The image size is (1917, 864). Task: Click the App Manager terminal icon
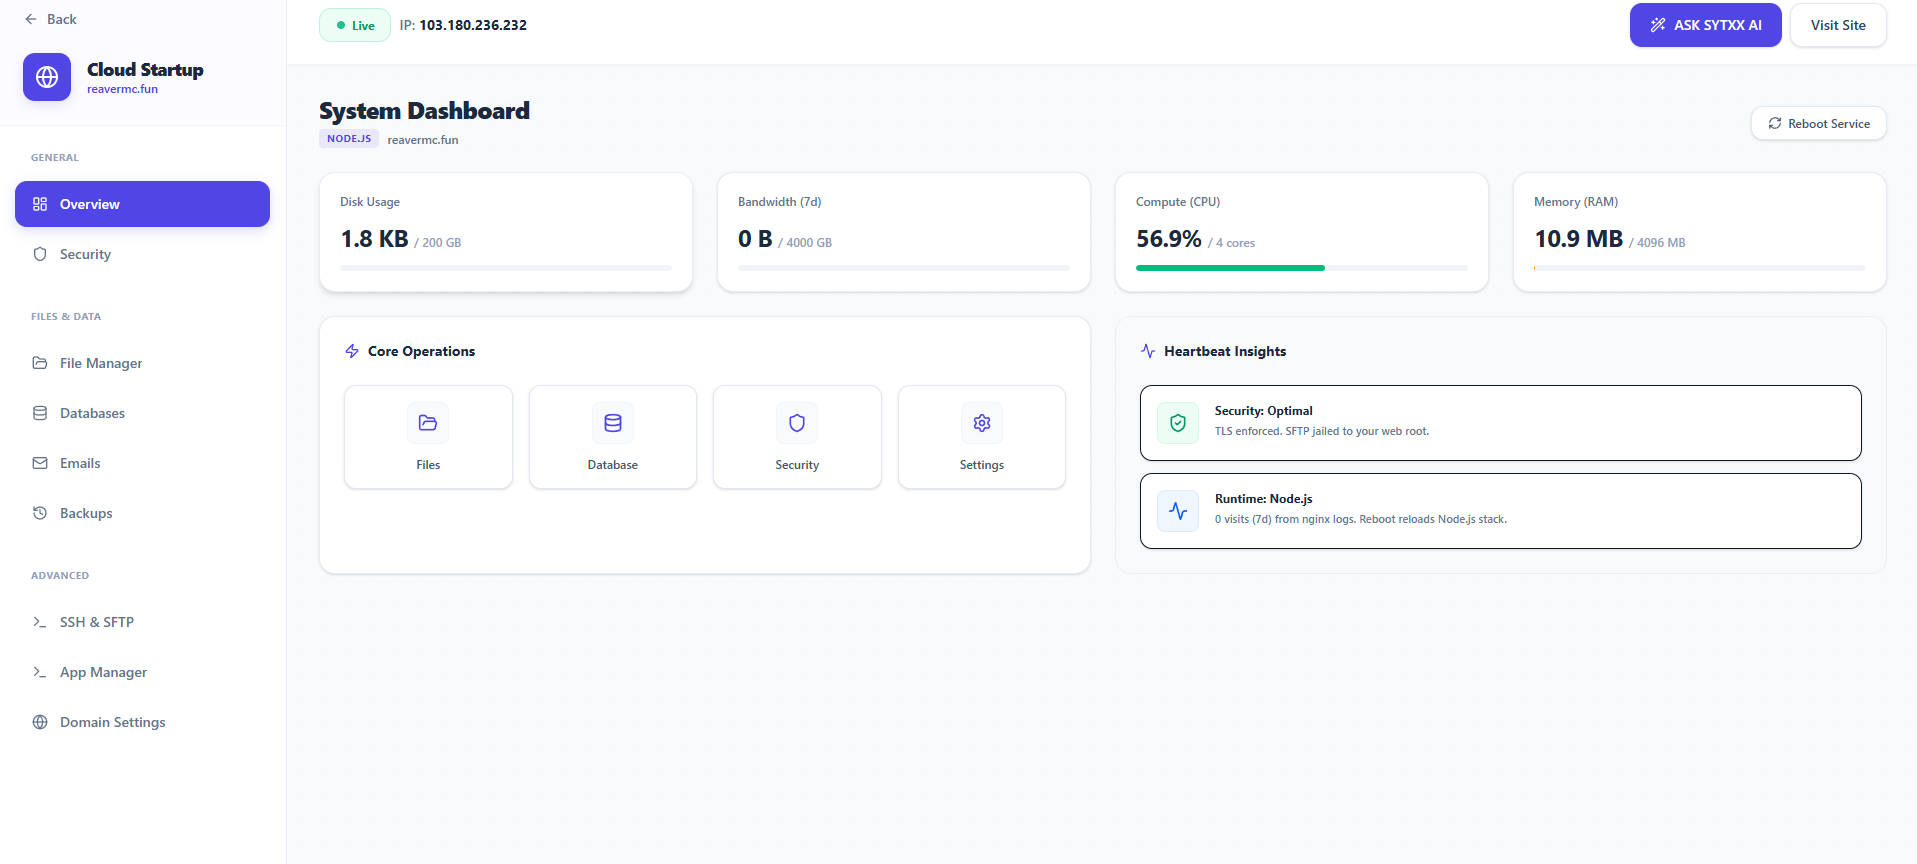click(x=40, y=672)
